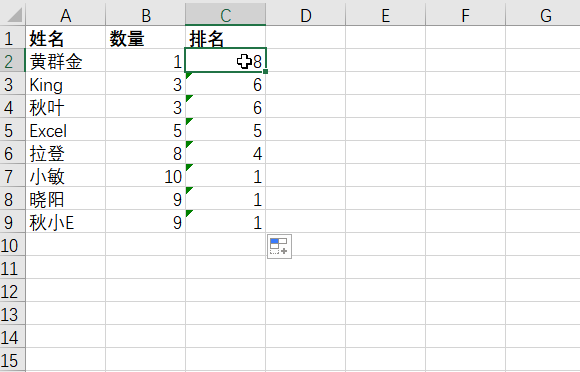Viewport: 580px width, 372px height.
Task: Select empty cell F12
Action: pos(465,291)
